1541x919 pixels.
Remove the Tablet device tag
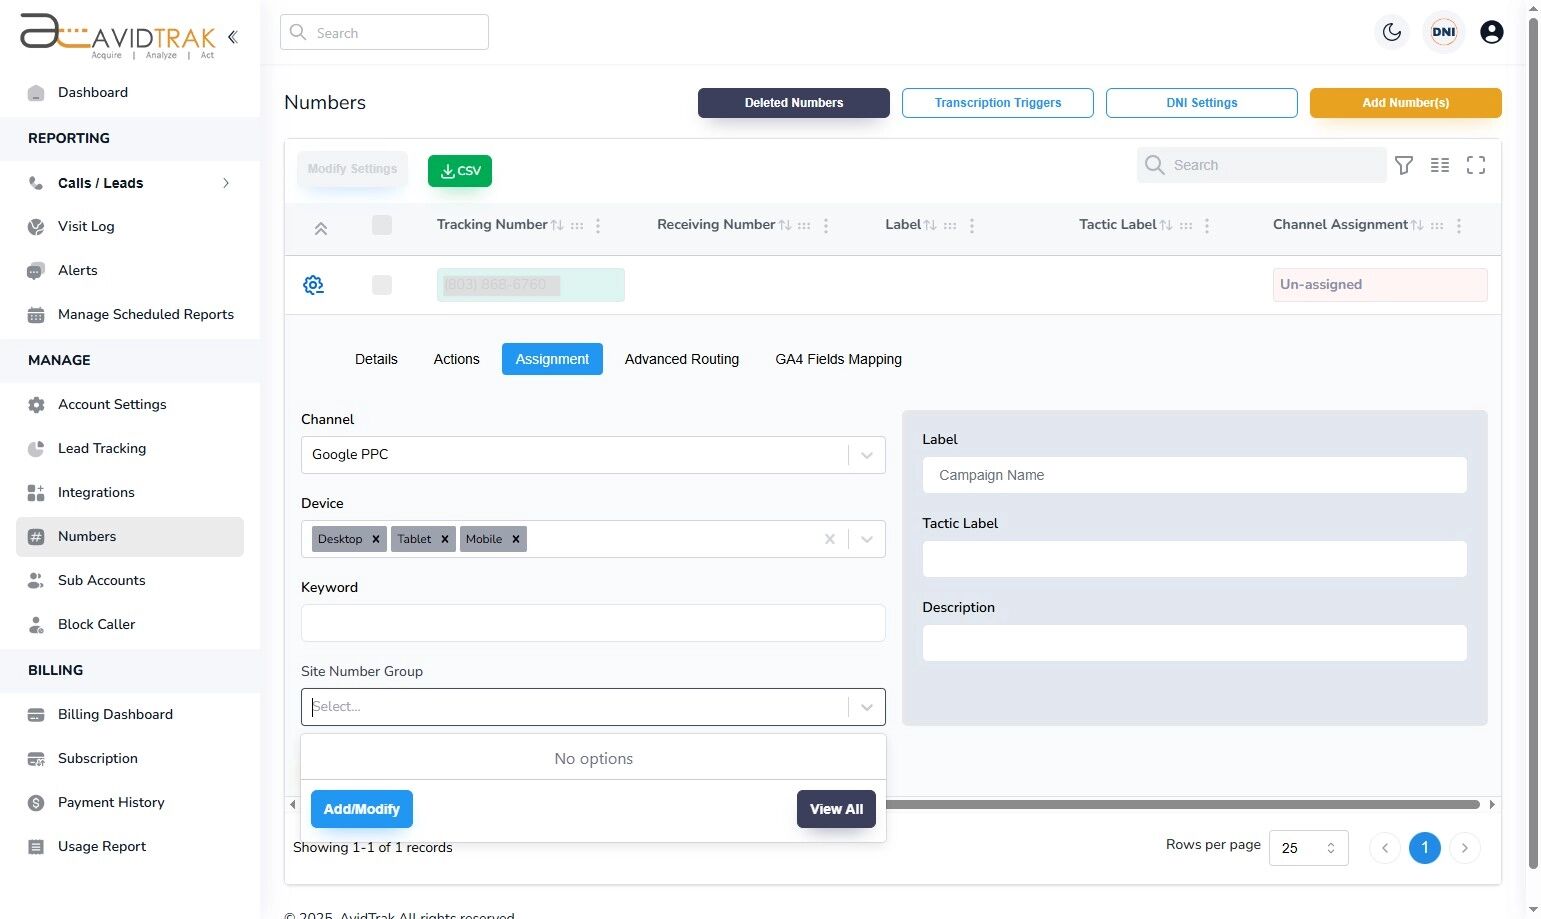click(445, 539)
